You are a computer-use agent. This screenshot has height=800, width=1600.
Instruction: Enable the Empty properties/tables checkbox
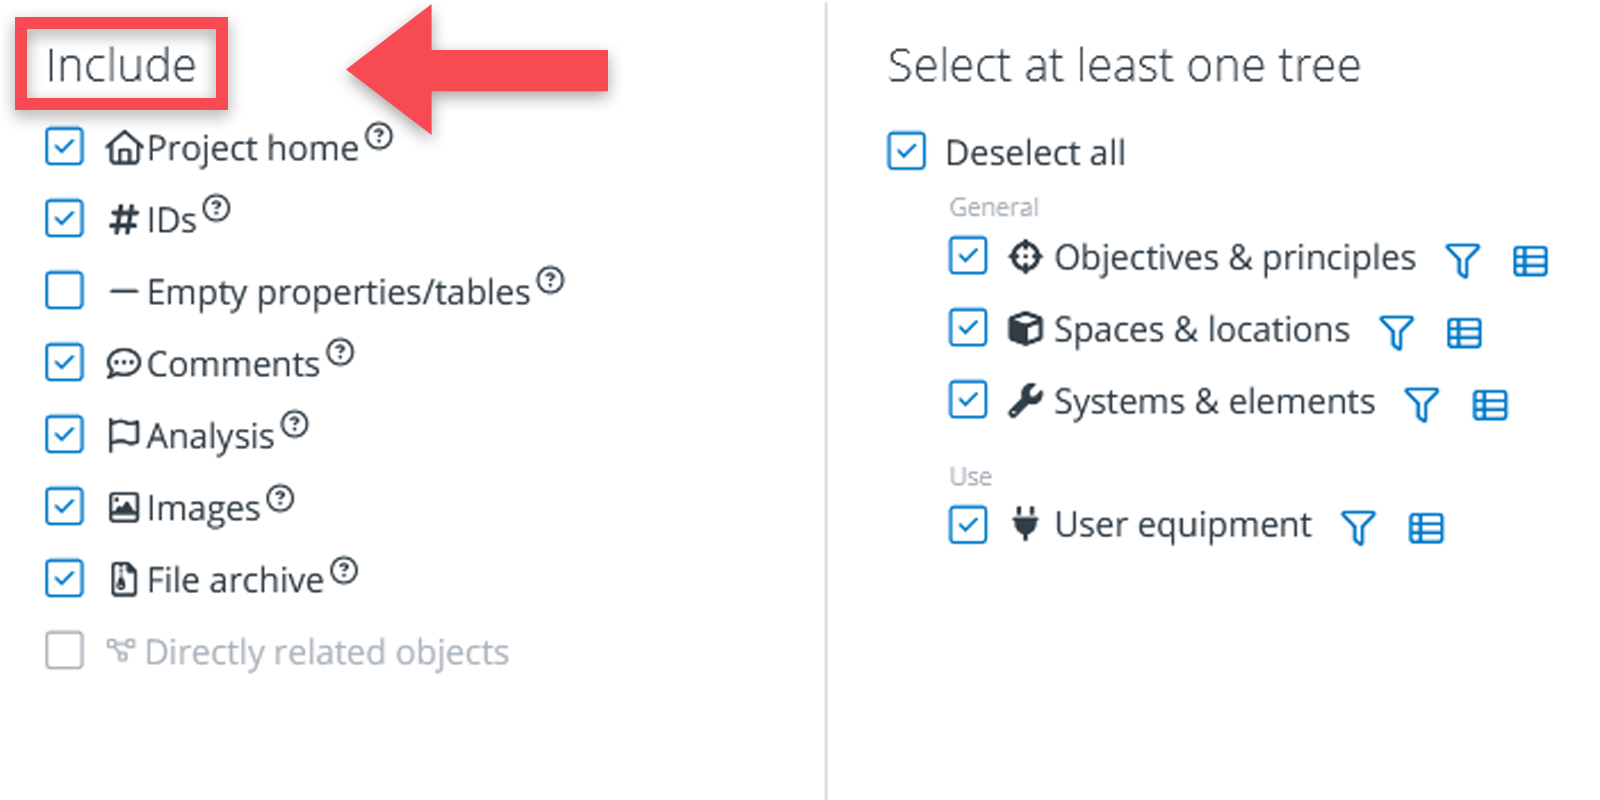coord(65,291)
